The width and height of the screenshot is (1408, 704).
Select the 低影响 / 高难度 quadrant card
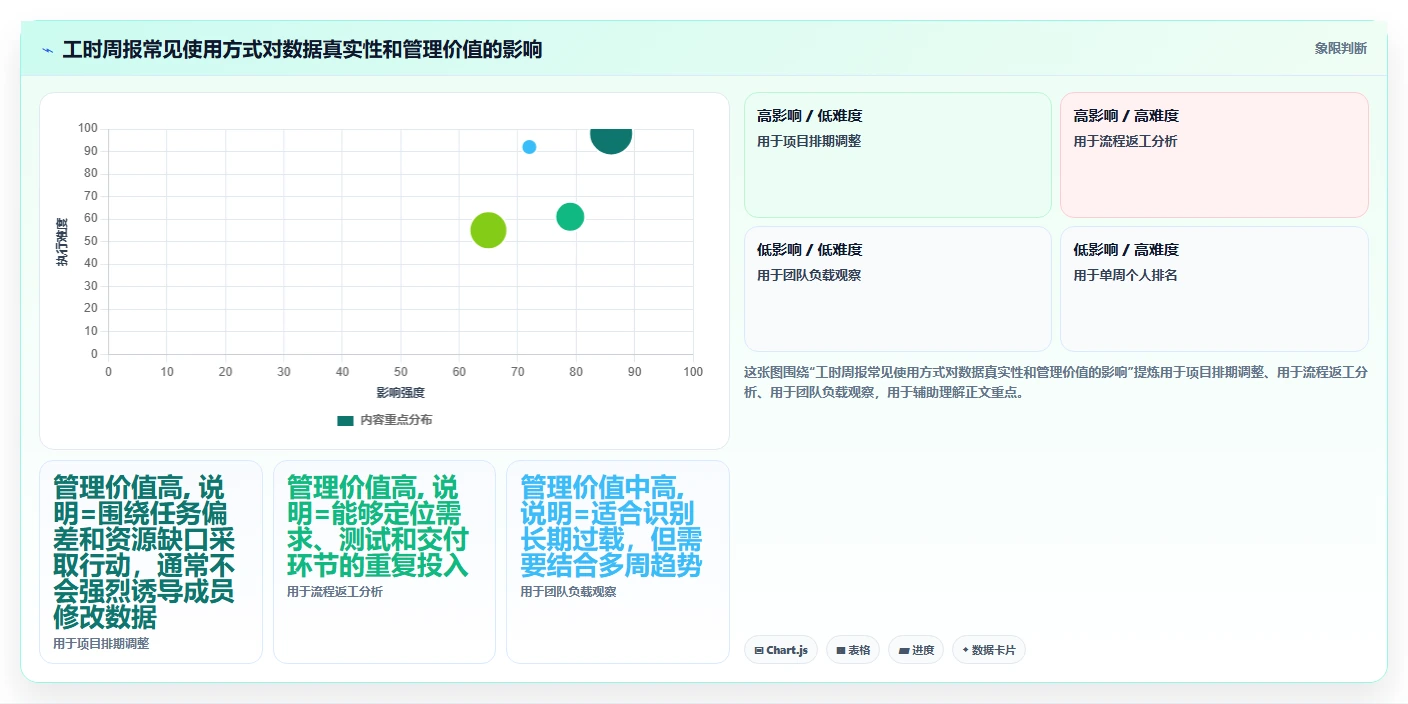1214,289
